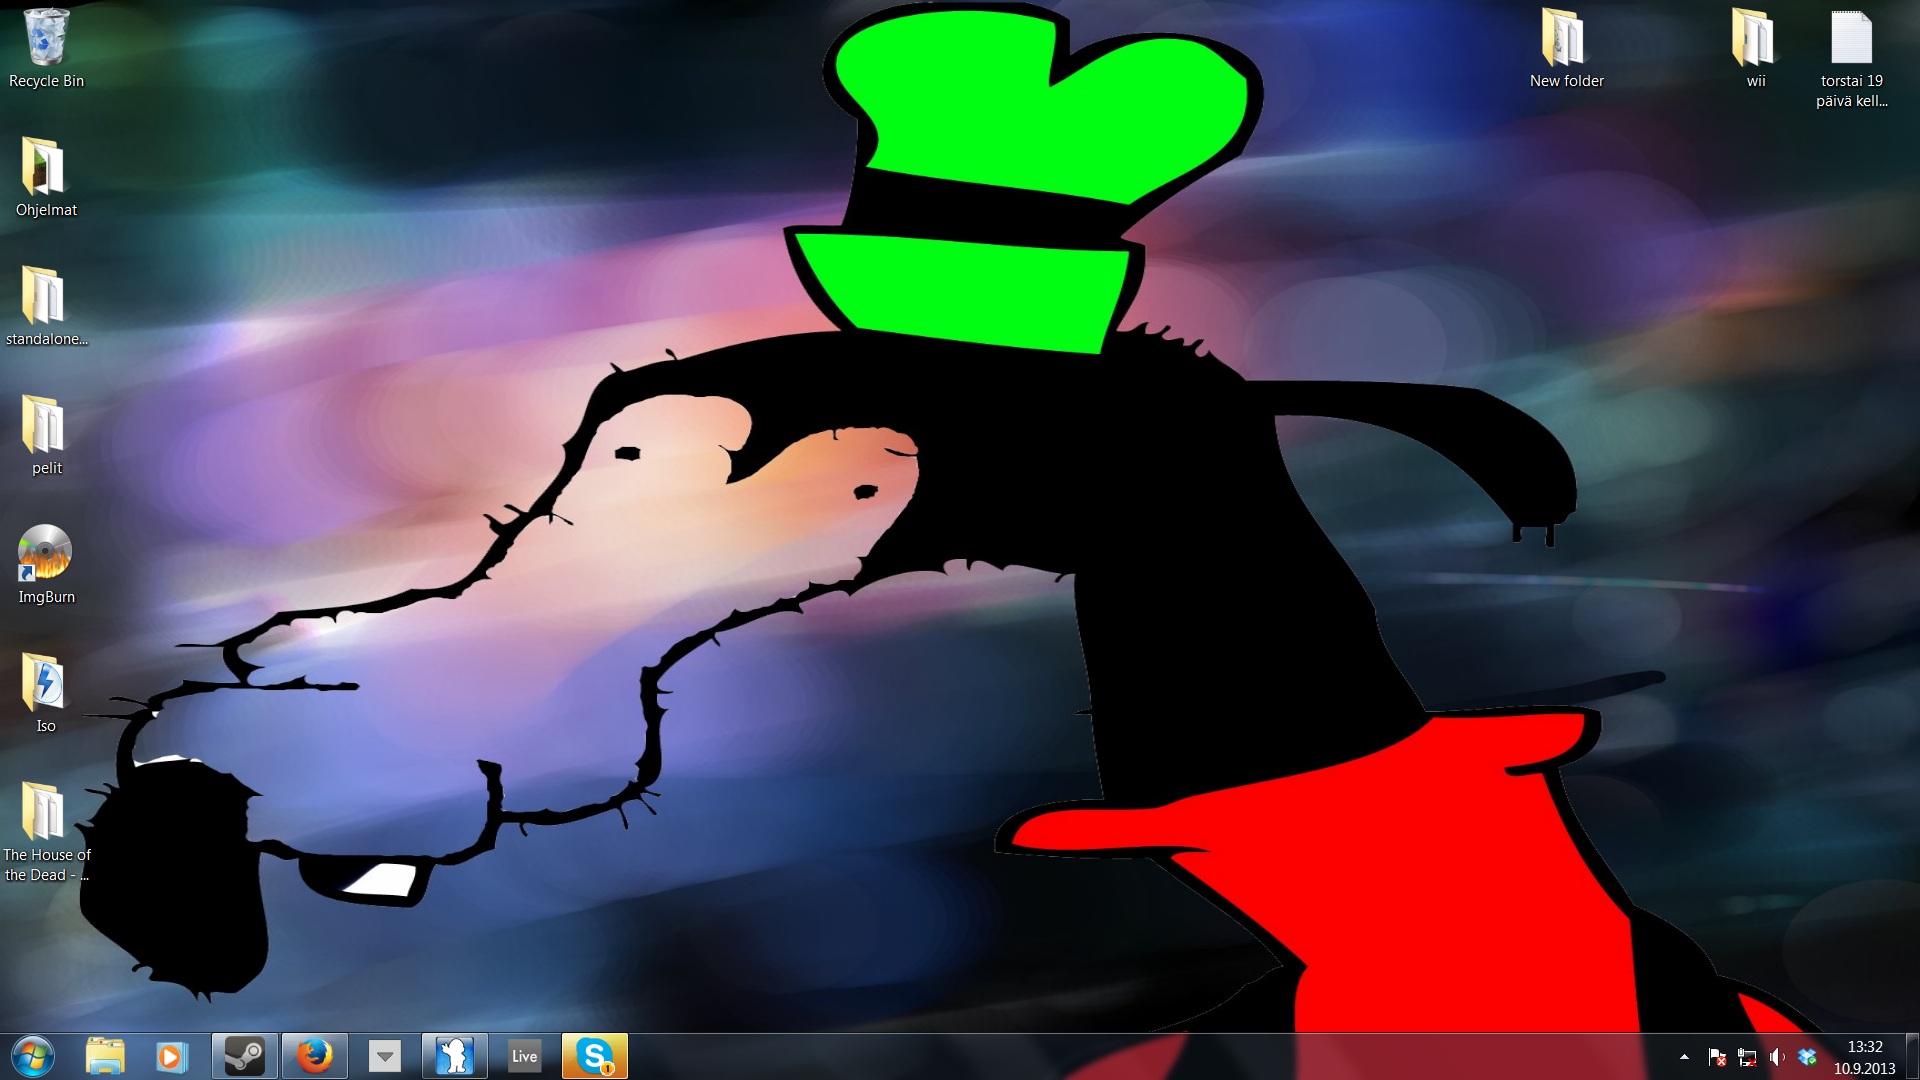Show hidden system tray icons
Screen dimensions: 1920x1080
[x=1684, y=1057]
